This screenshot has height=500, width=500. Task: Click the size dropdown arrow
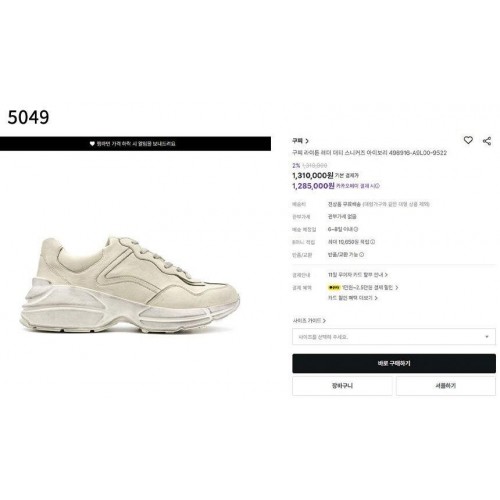coord(487,337)
